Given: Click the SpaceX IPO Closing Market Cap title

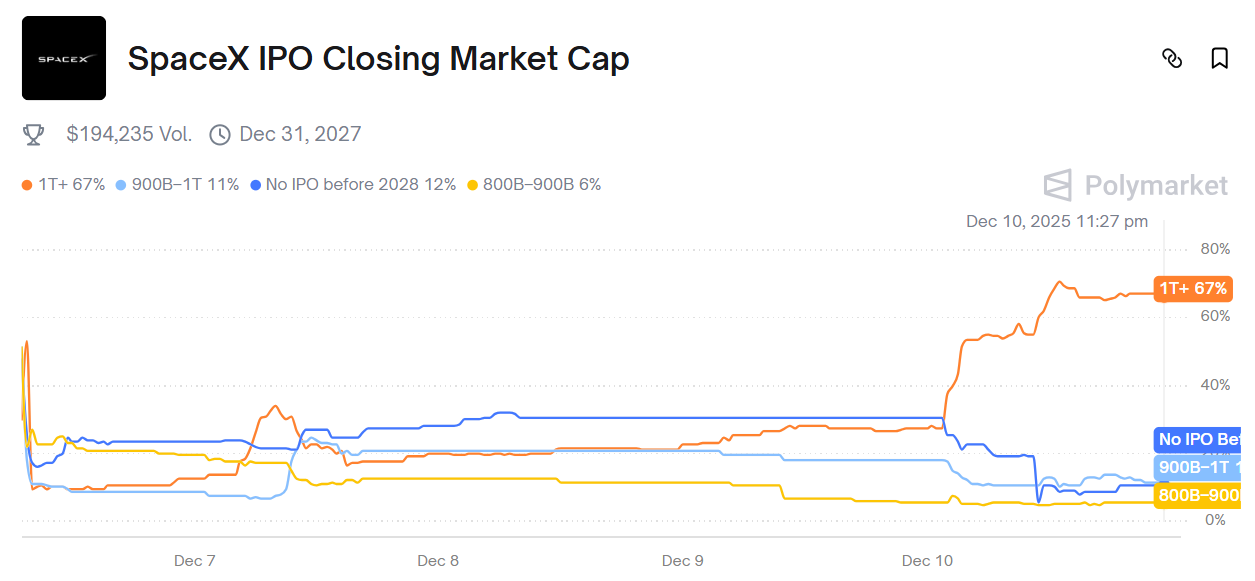Looking at the screenshot, I should (x=378, y=58).
